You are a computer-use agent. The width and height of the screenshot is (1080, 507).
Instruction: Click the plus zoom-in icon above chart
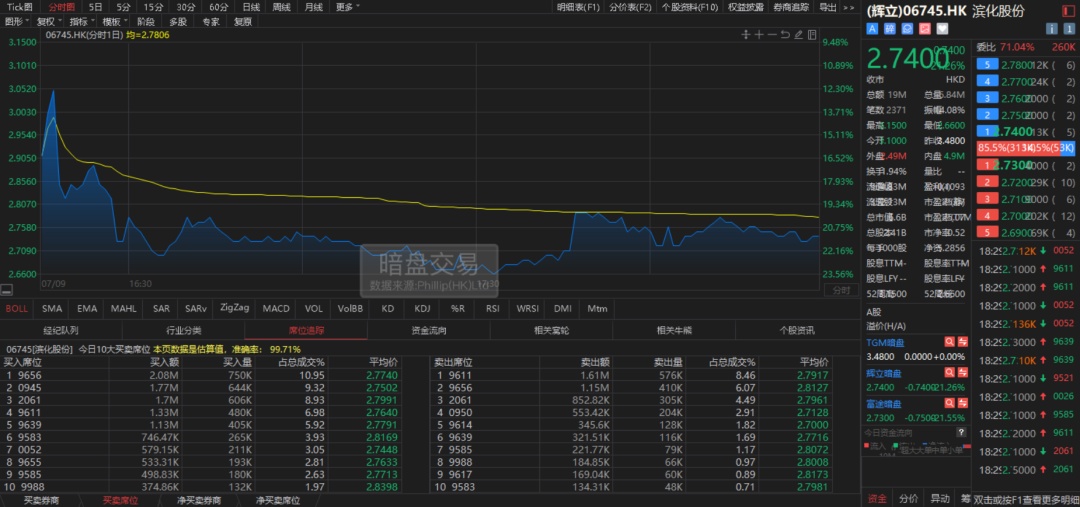tap(758, 34)
